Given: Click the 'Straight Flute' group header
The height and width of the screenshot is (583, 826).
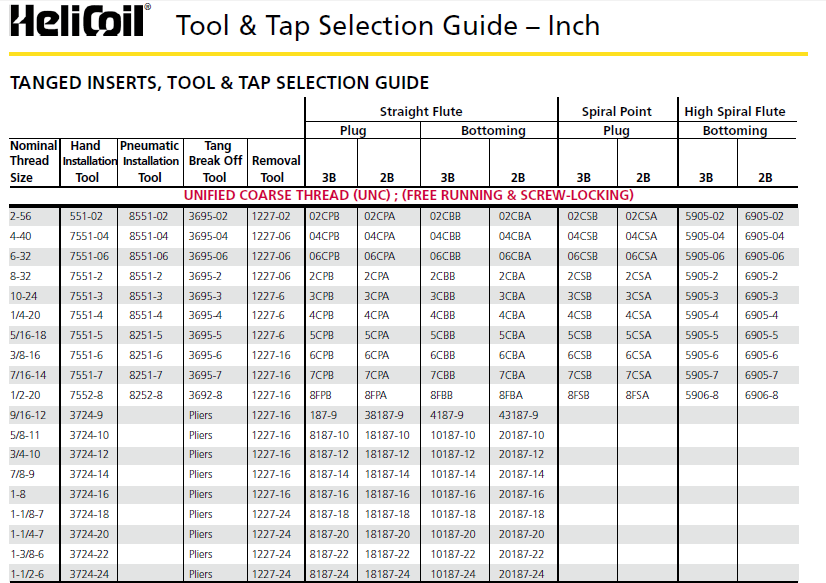Looking at the screenshot, I should point(421,112).
